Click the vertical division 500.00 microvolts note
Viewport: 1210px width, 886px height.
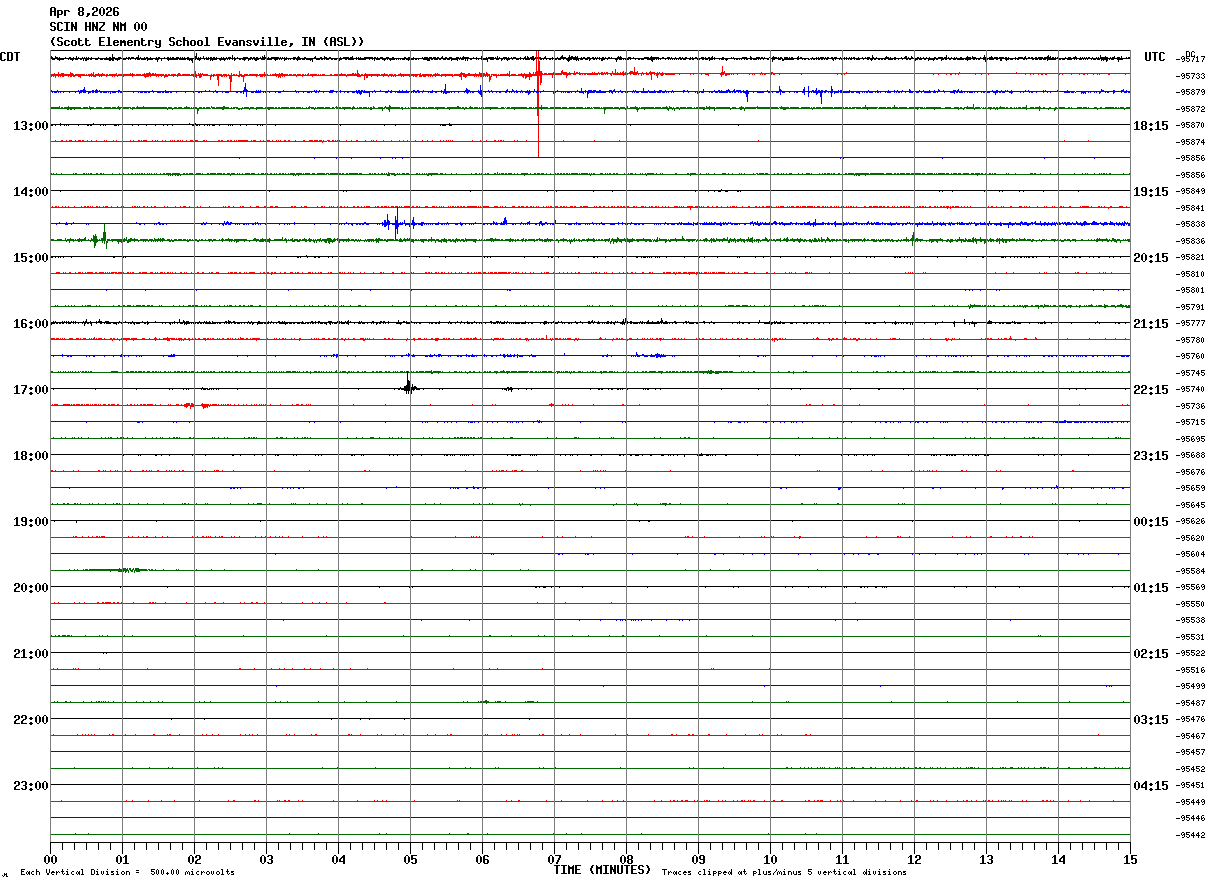pos(127,872)
